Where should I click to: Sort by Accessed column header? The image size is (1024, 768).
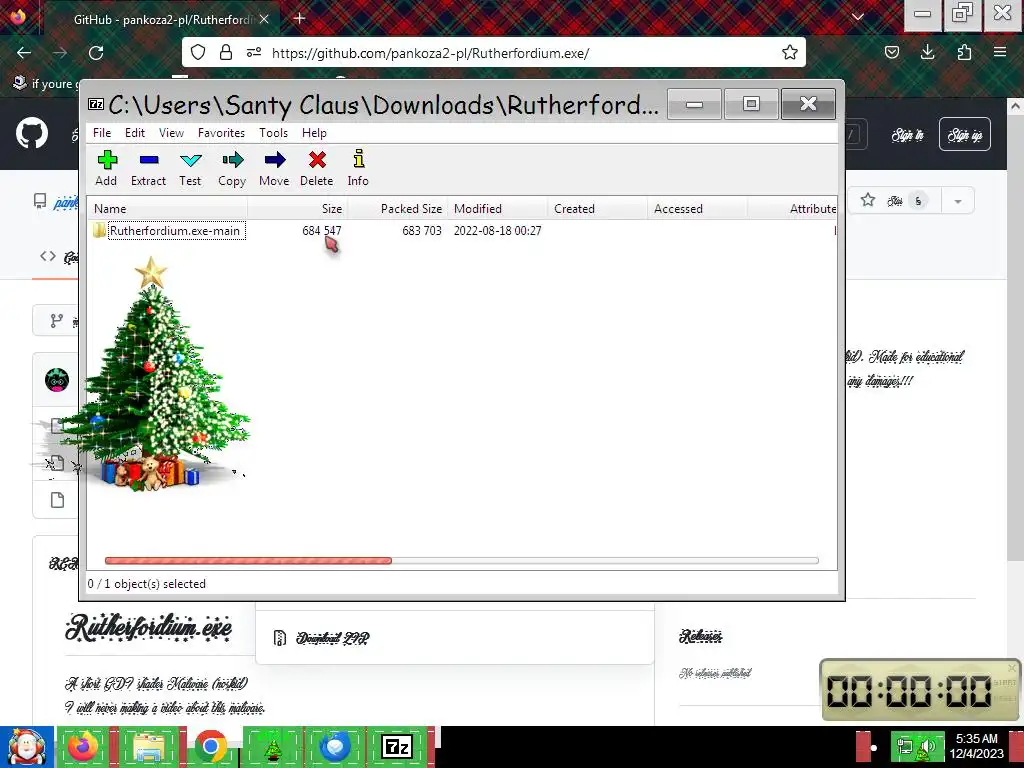(x=697, y=209)
